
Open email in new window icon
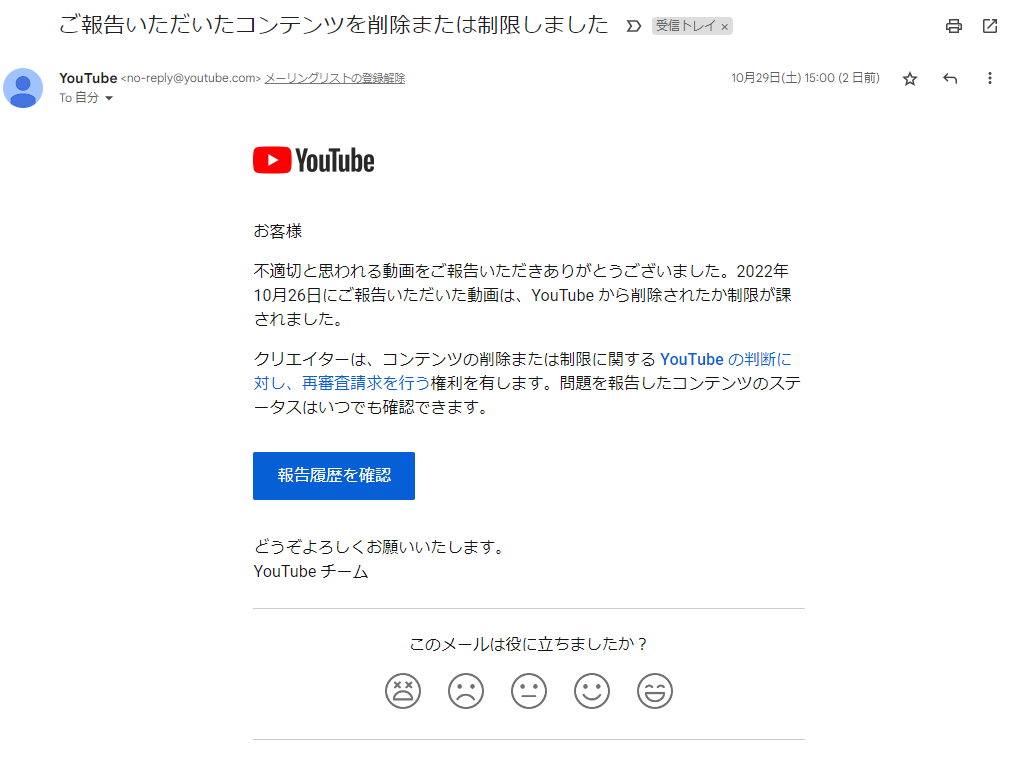pyautogui.click(x=990, y=26)
